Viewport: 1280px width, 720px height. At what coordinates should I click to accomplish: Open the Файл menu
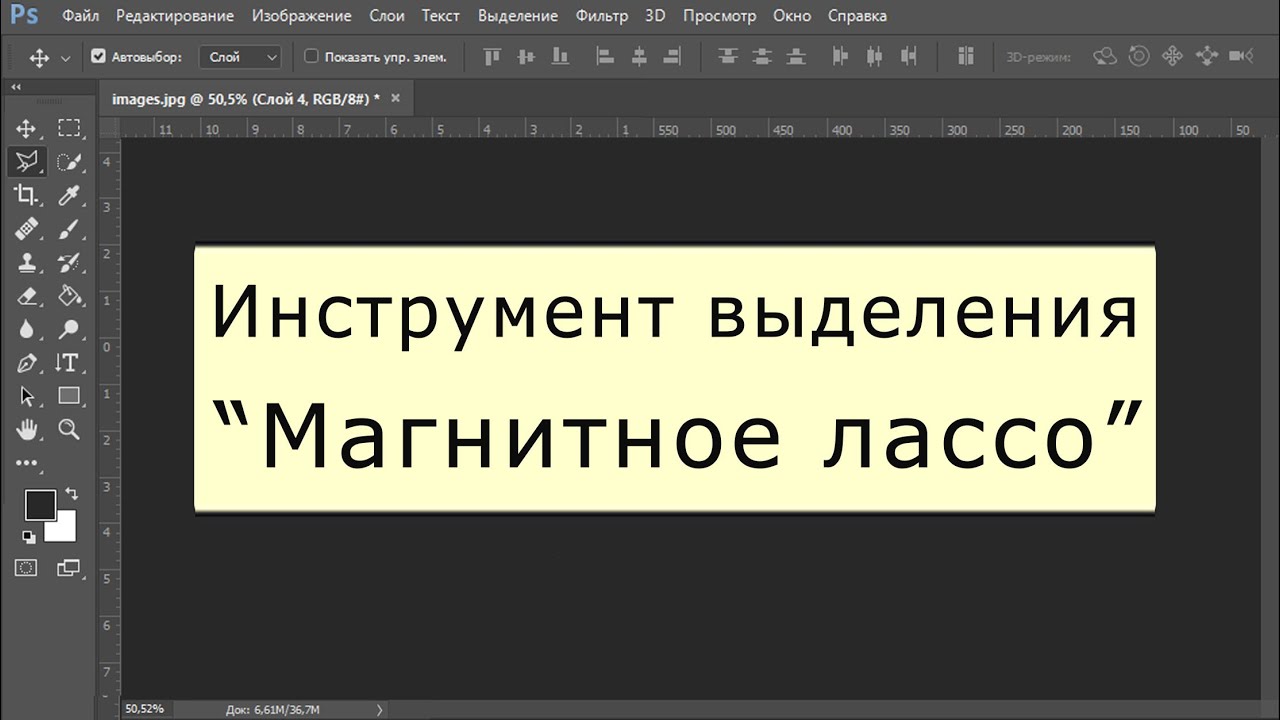(79, 16)
